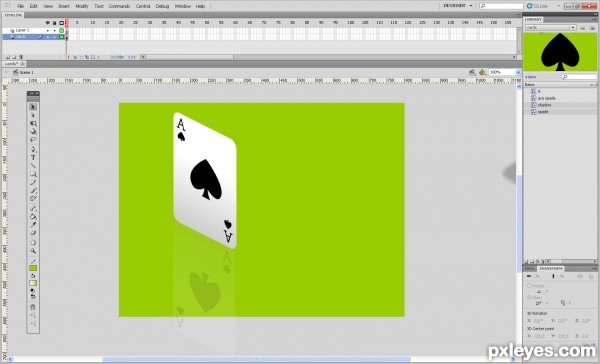Open the DESIGNER workspace dropdown
This screenshot has width=600, height=364.
click(x=458, y=6)
